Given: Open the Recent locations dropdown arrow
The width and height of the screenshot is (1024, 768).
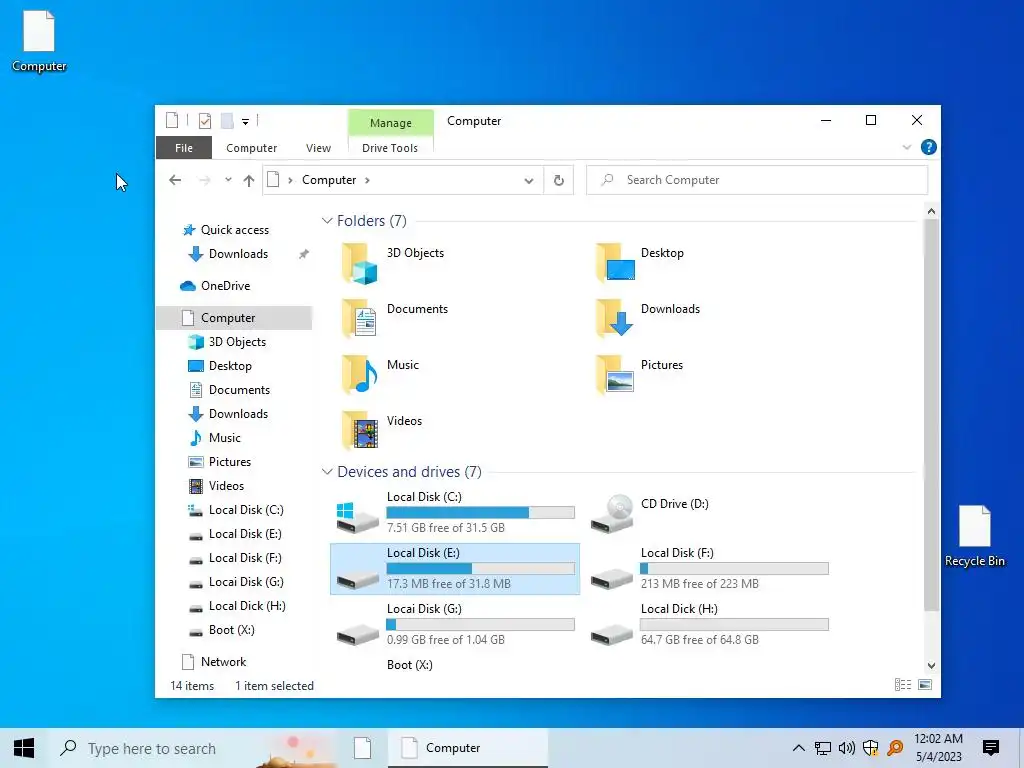Looking at the screenshot, I should click(228, 180).
